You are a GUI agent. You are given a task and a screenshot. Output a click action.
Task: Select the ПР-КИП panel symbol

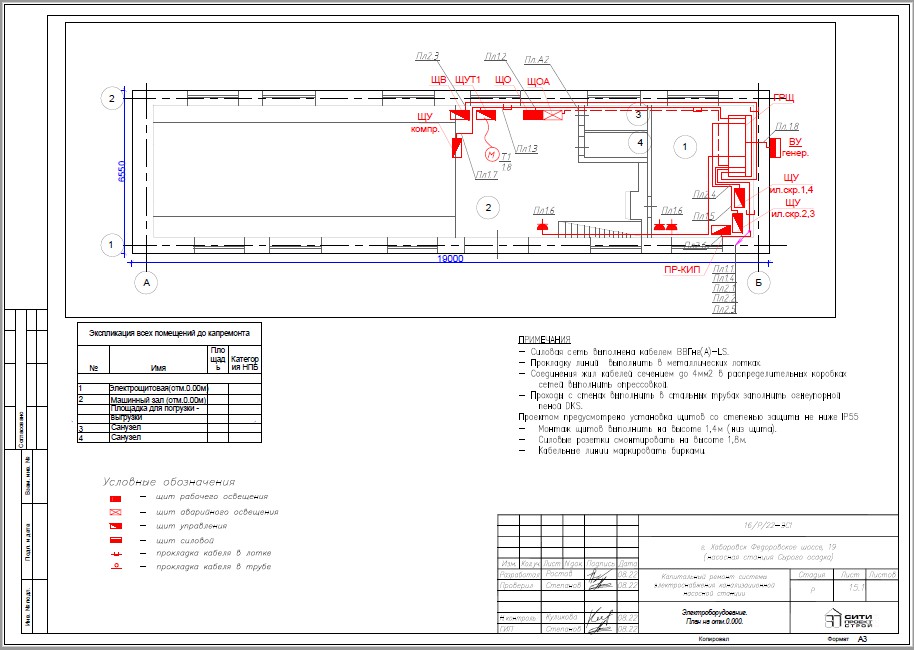(722, 230)
